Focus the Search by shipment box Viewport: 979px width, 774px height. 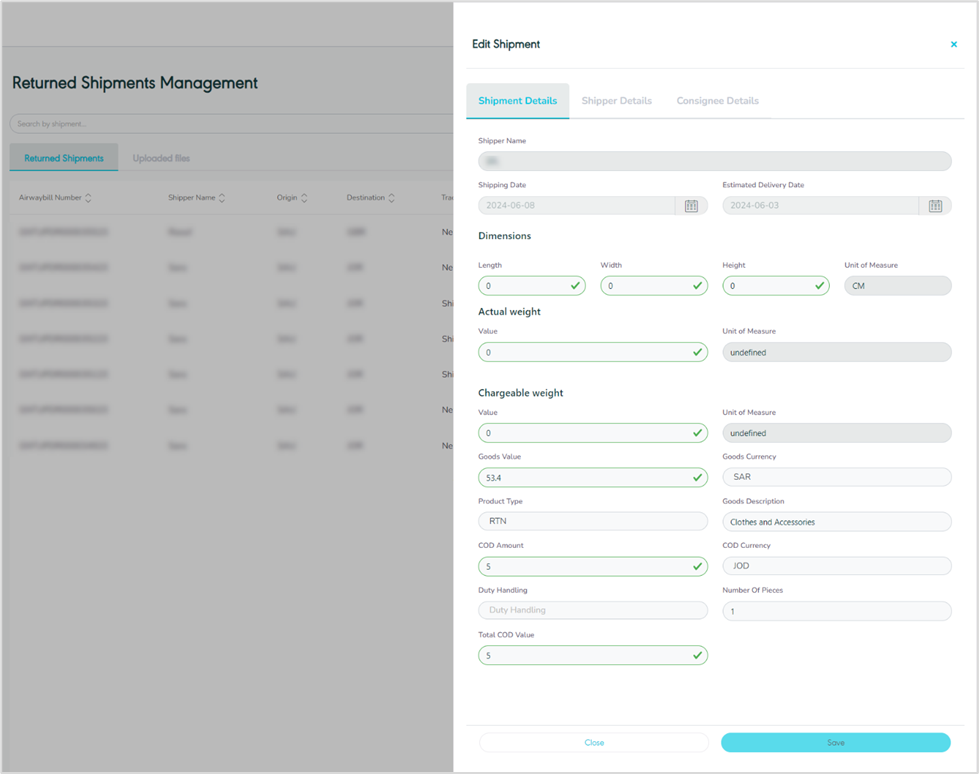[230, 124]
